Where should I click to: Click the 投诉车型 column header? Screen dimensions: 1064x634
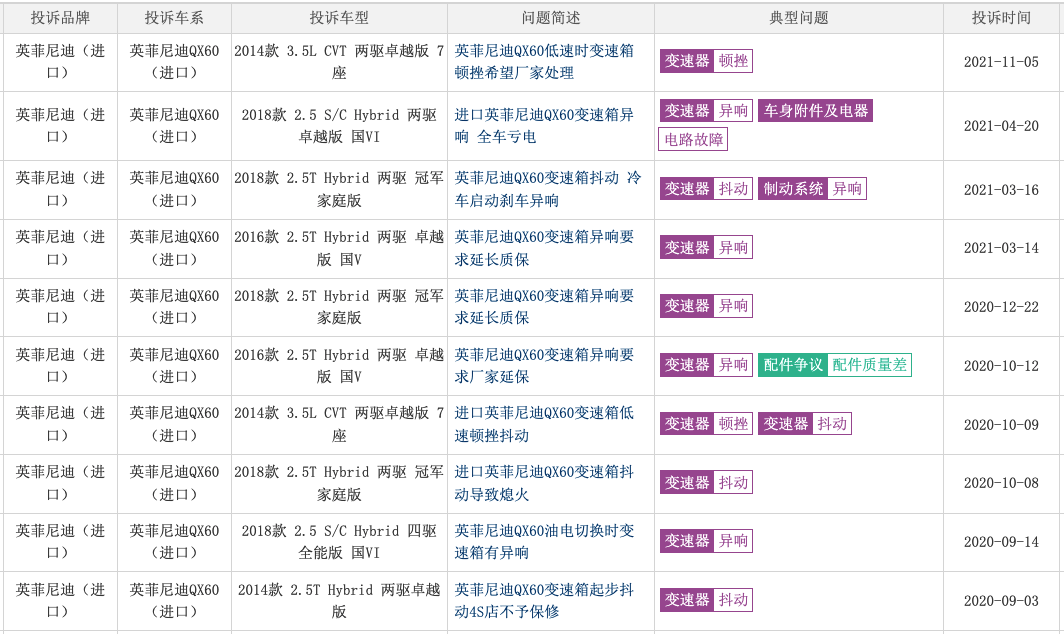[339, 18]
